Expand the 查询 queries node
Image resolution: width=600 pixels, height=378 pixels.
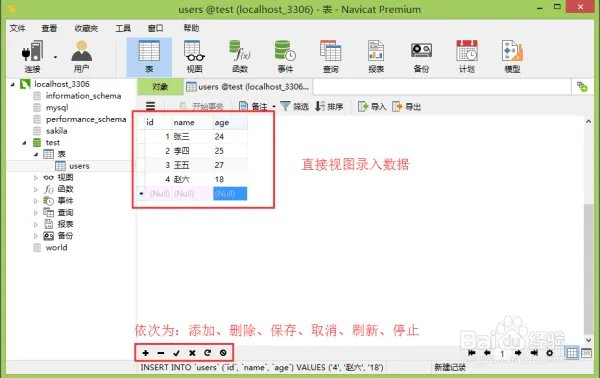pyautogui.click(x=36, y=213)
